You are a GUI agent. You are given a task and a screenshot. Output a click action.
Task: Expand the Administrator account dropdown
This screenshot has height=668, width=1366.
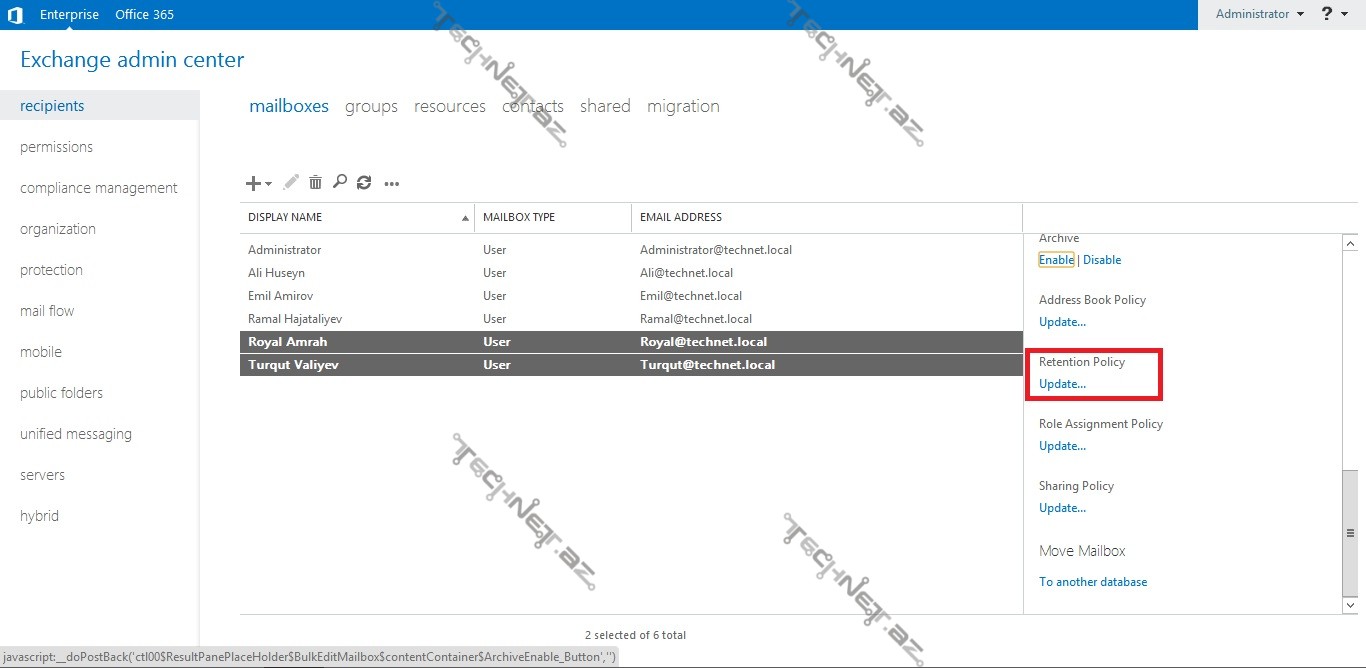[x=1259, y=14]
